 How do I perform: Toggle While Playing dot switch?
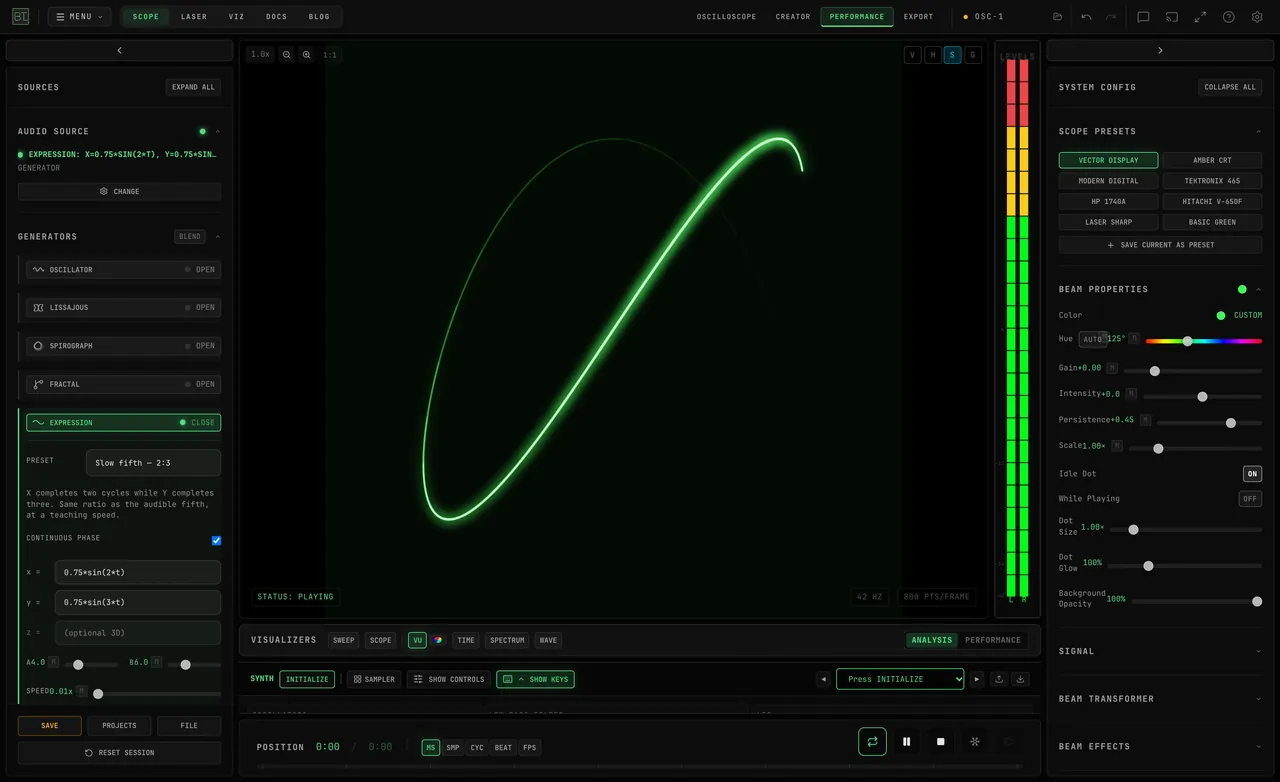[x=1250, y=499]
